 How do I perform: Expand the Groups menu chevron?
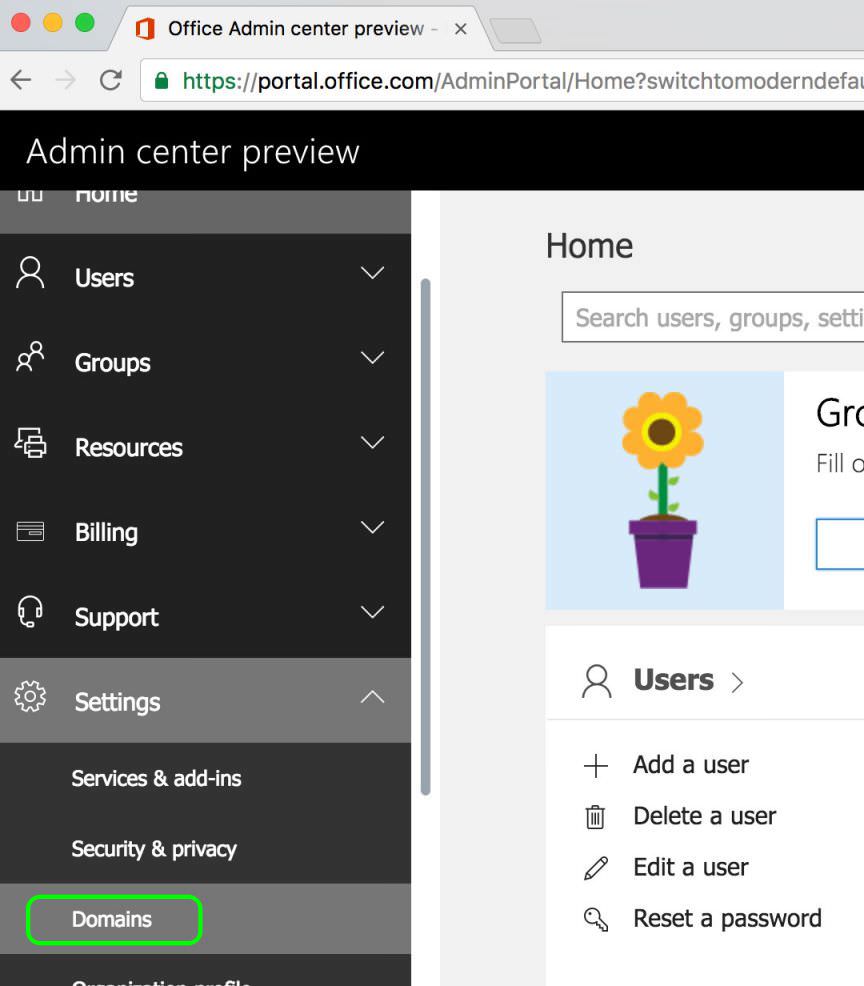pos(372,358)
